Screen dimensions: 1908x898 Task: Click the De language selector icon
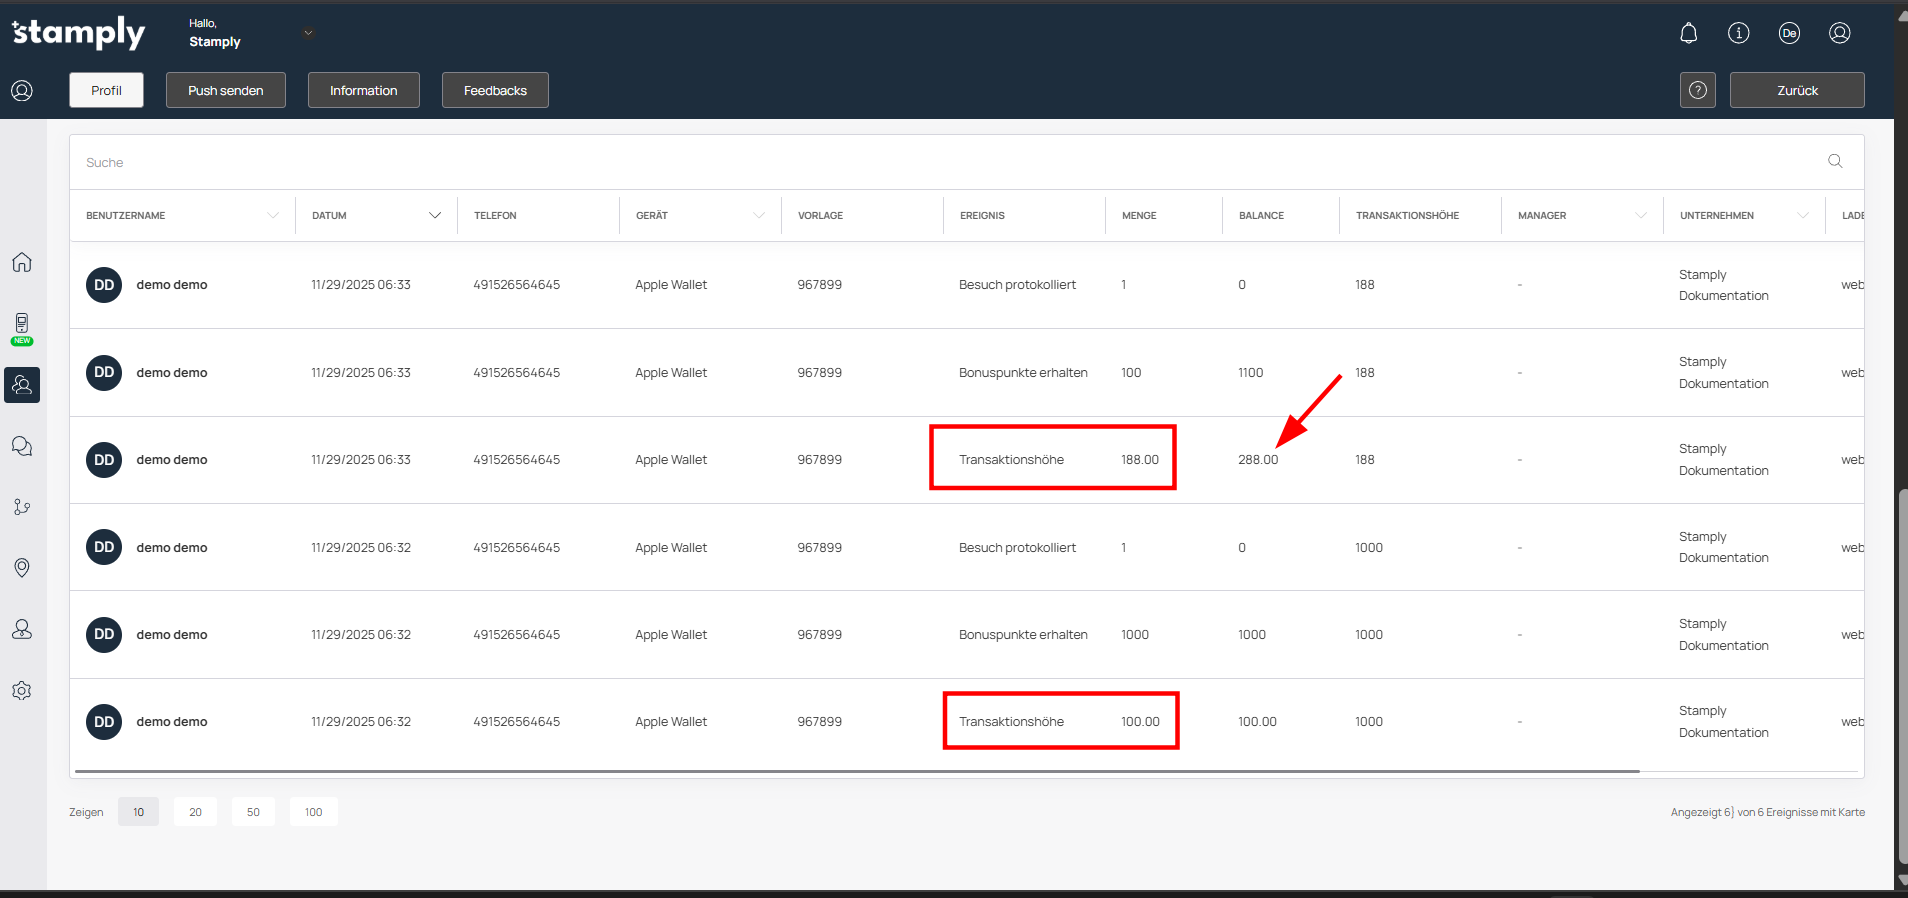(1789, 33)
